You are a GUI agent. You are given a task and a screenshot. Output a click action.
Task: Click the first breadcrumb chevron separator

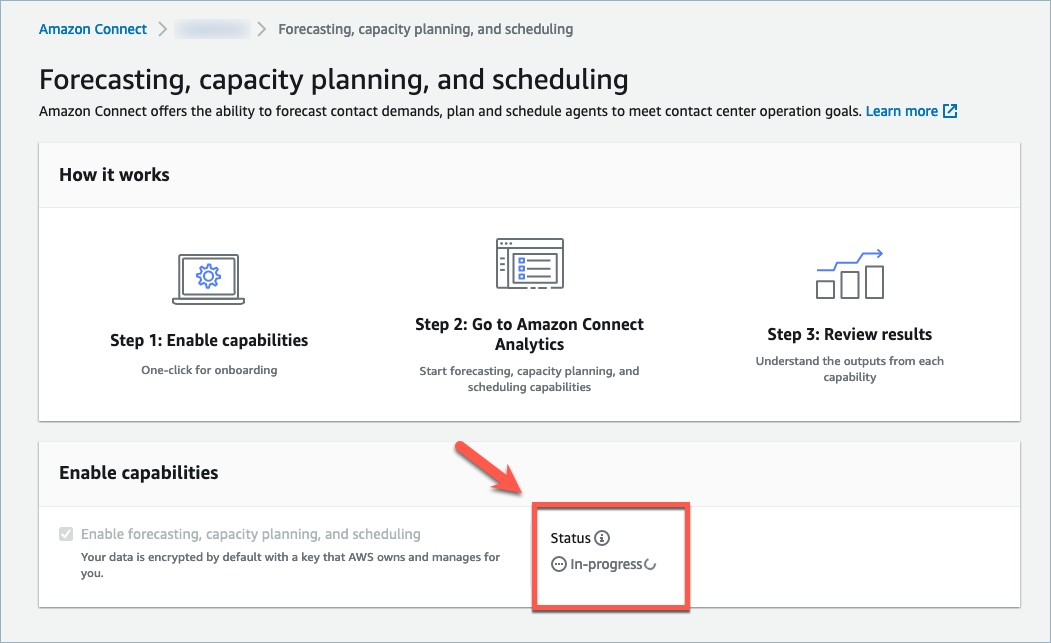[162, 29]
